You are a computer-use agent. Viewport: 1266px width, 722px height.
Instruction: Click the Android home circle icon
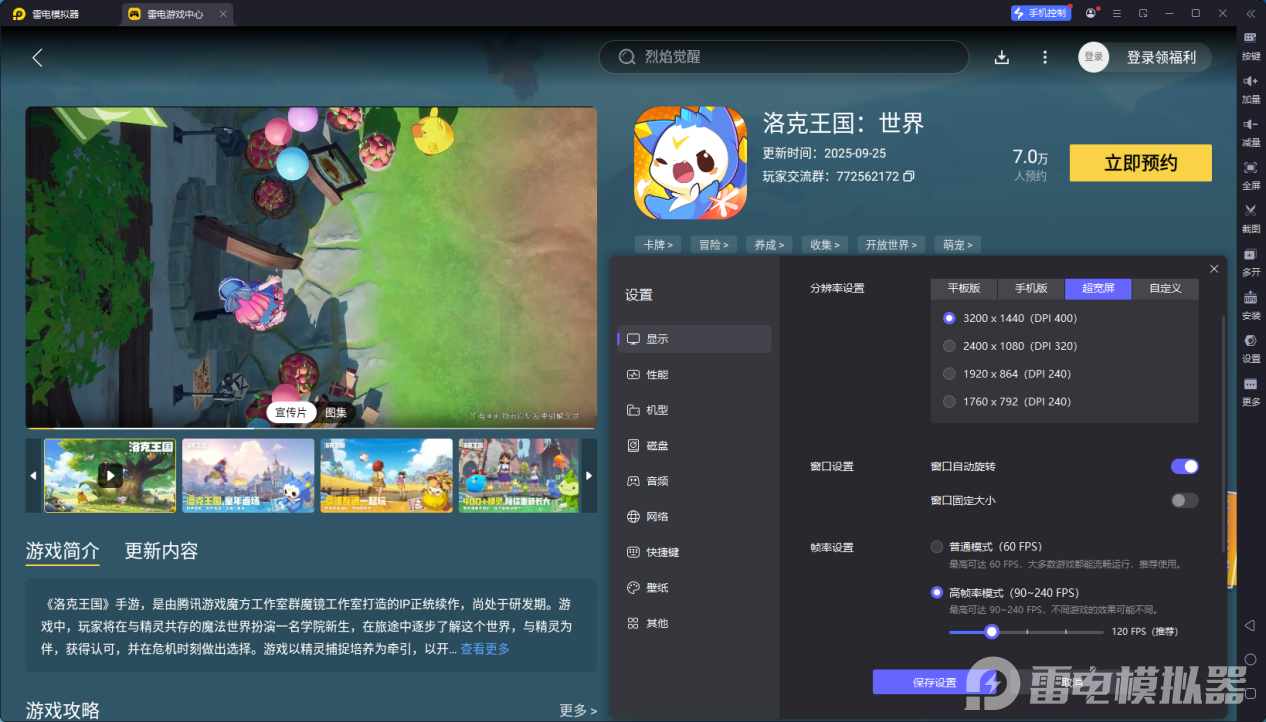coord(1250,659)
